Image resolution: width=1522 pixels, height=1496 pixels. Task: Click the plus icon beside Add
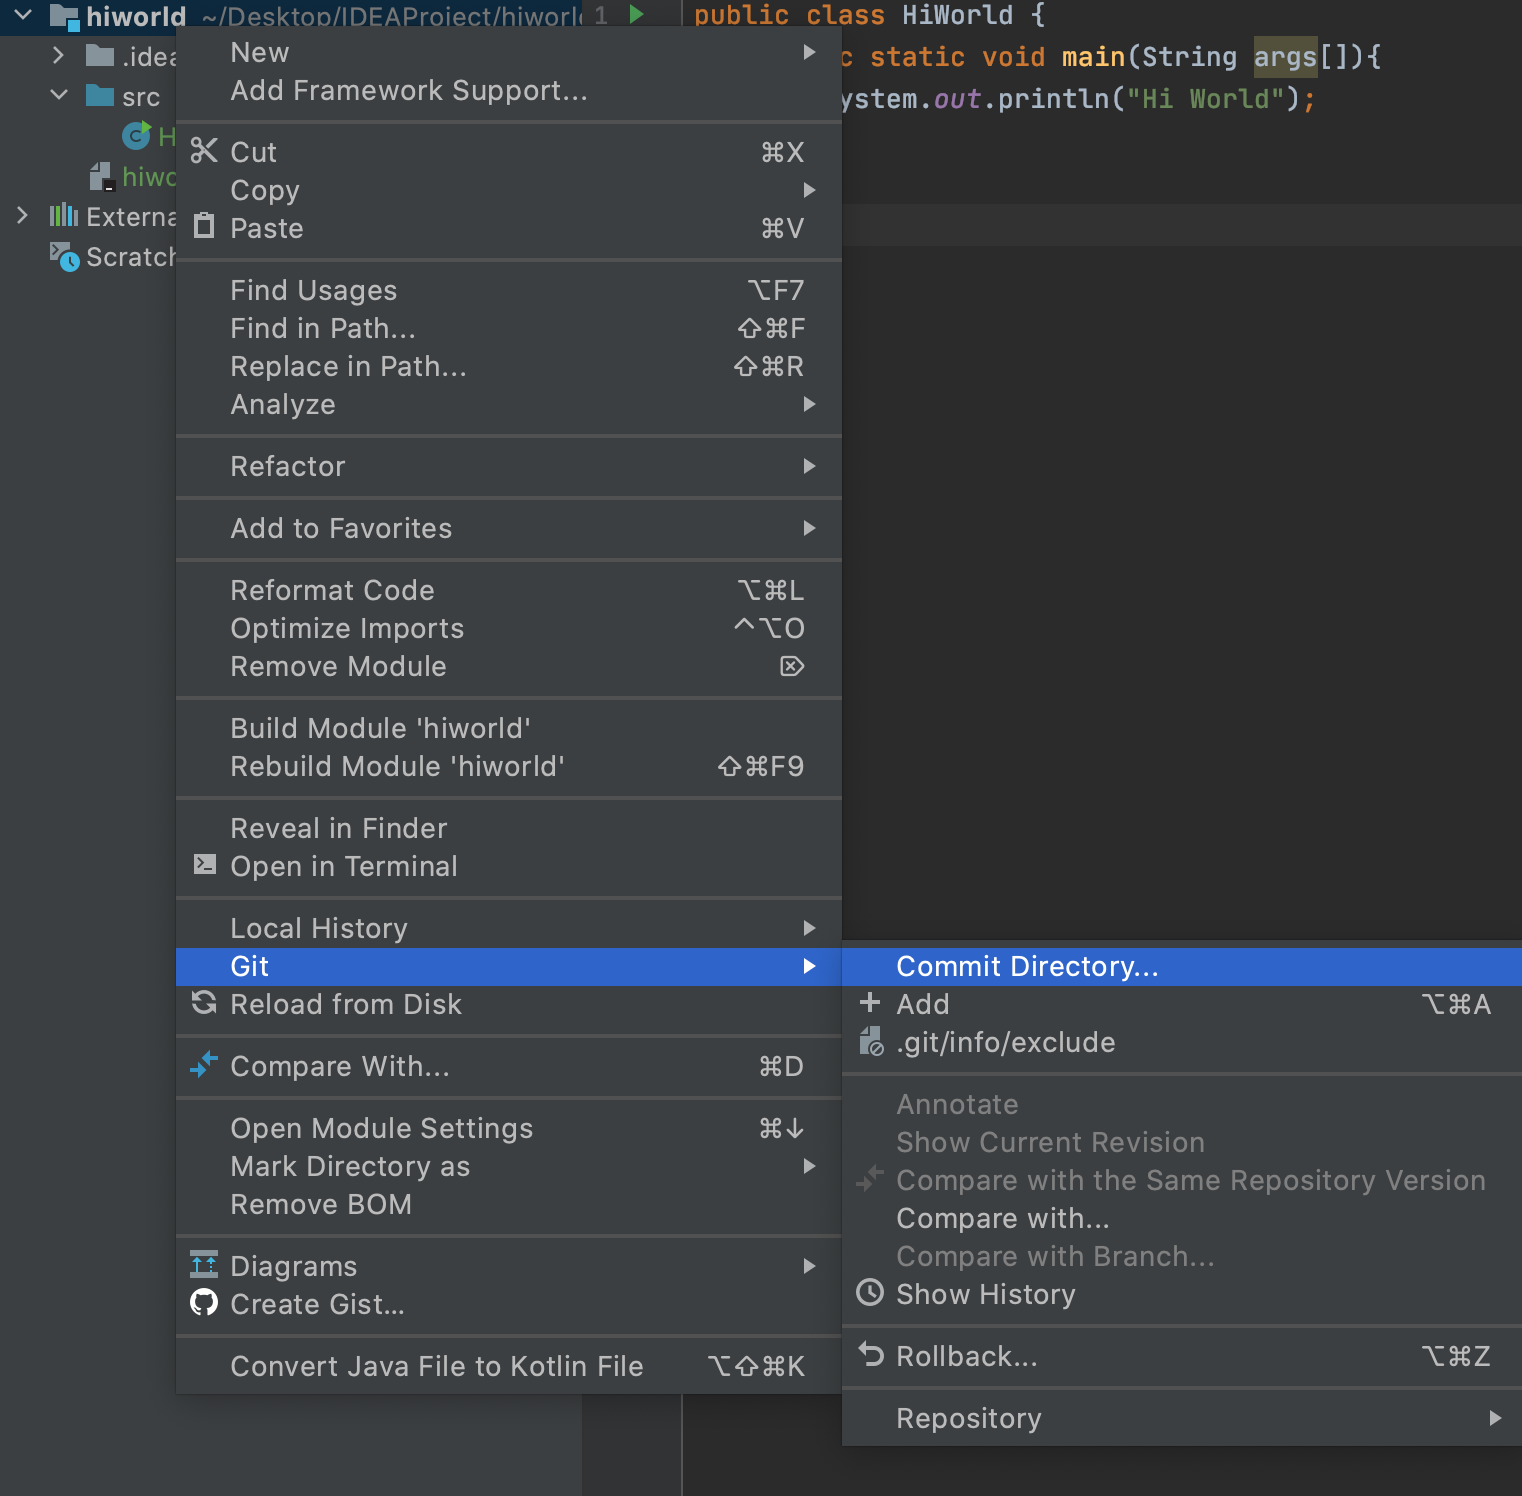[x=870, y=1002]
